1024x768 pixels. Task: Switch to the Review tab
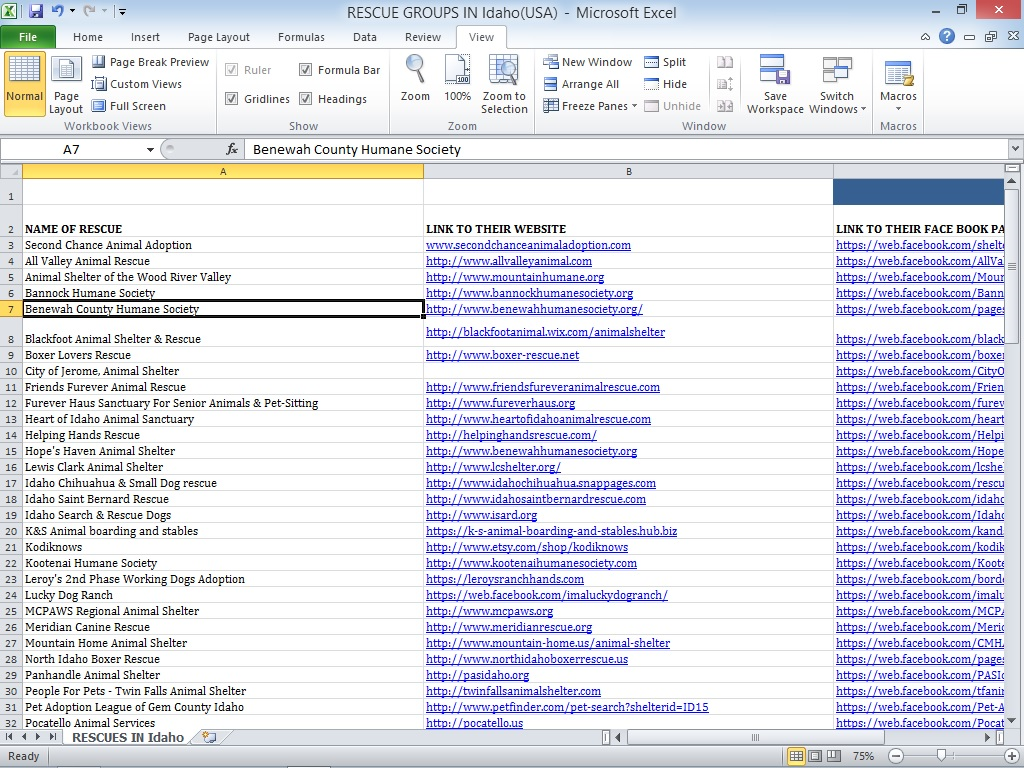423,37
